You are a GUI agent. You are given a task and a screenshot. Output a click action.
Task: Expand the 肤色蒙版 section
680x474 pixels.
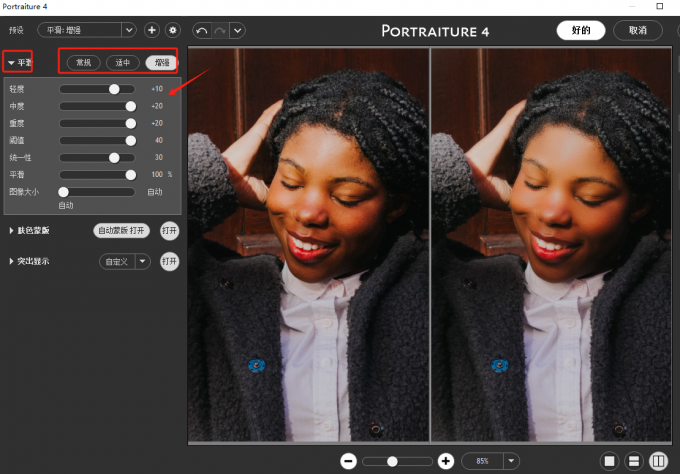(x=11, y=231)
